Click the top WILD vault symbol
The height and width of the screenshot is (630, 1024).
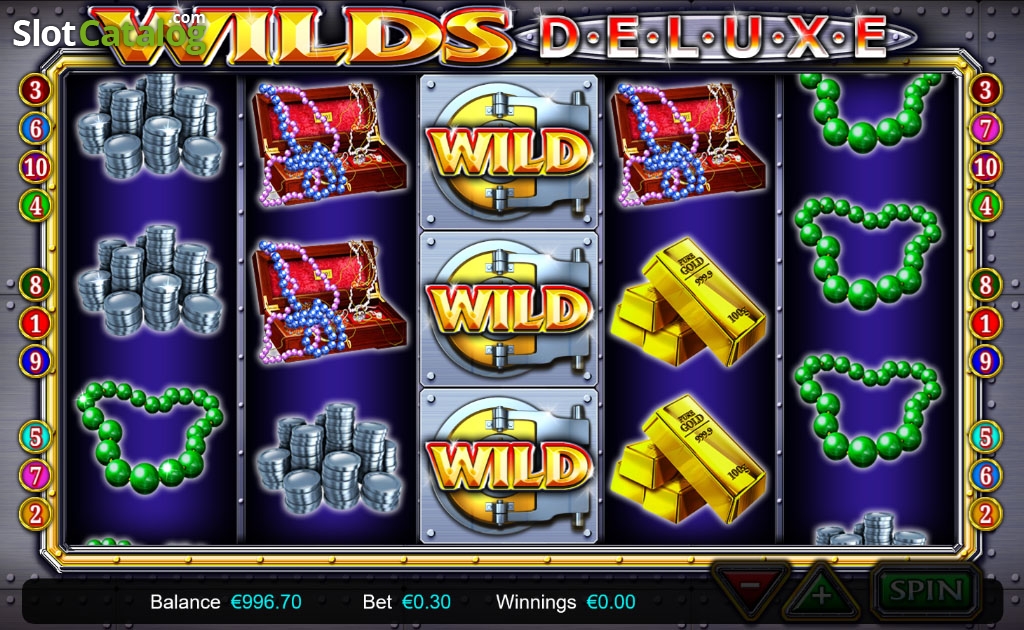pyautogui.click(x=509, y=151)
